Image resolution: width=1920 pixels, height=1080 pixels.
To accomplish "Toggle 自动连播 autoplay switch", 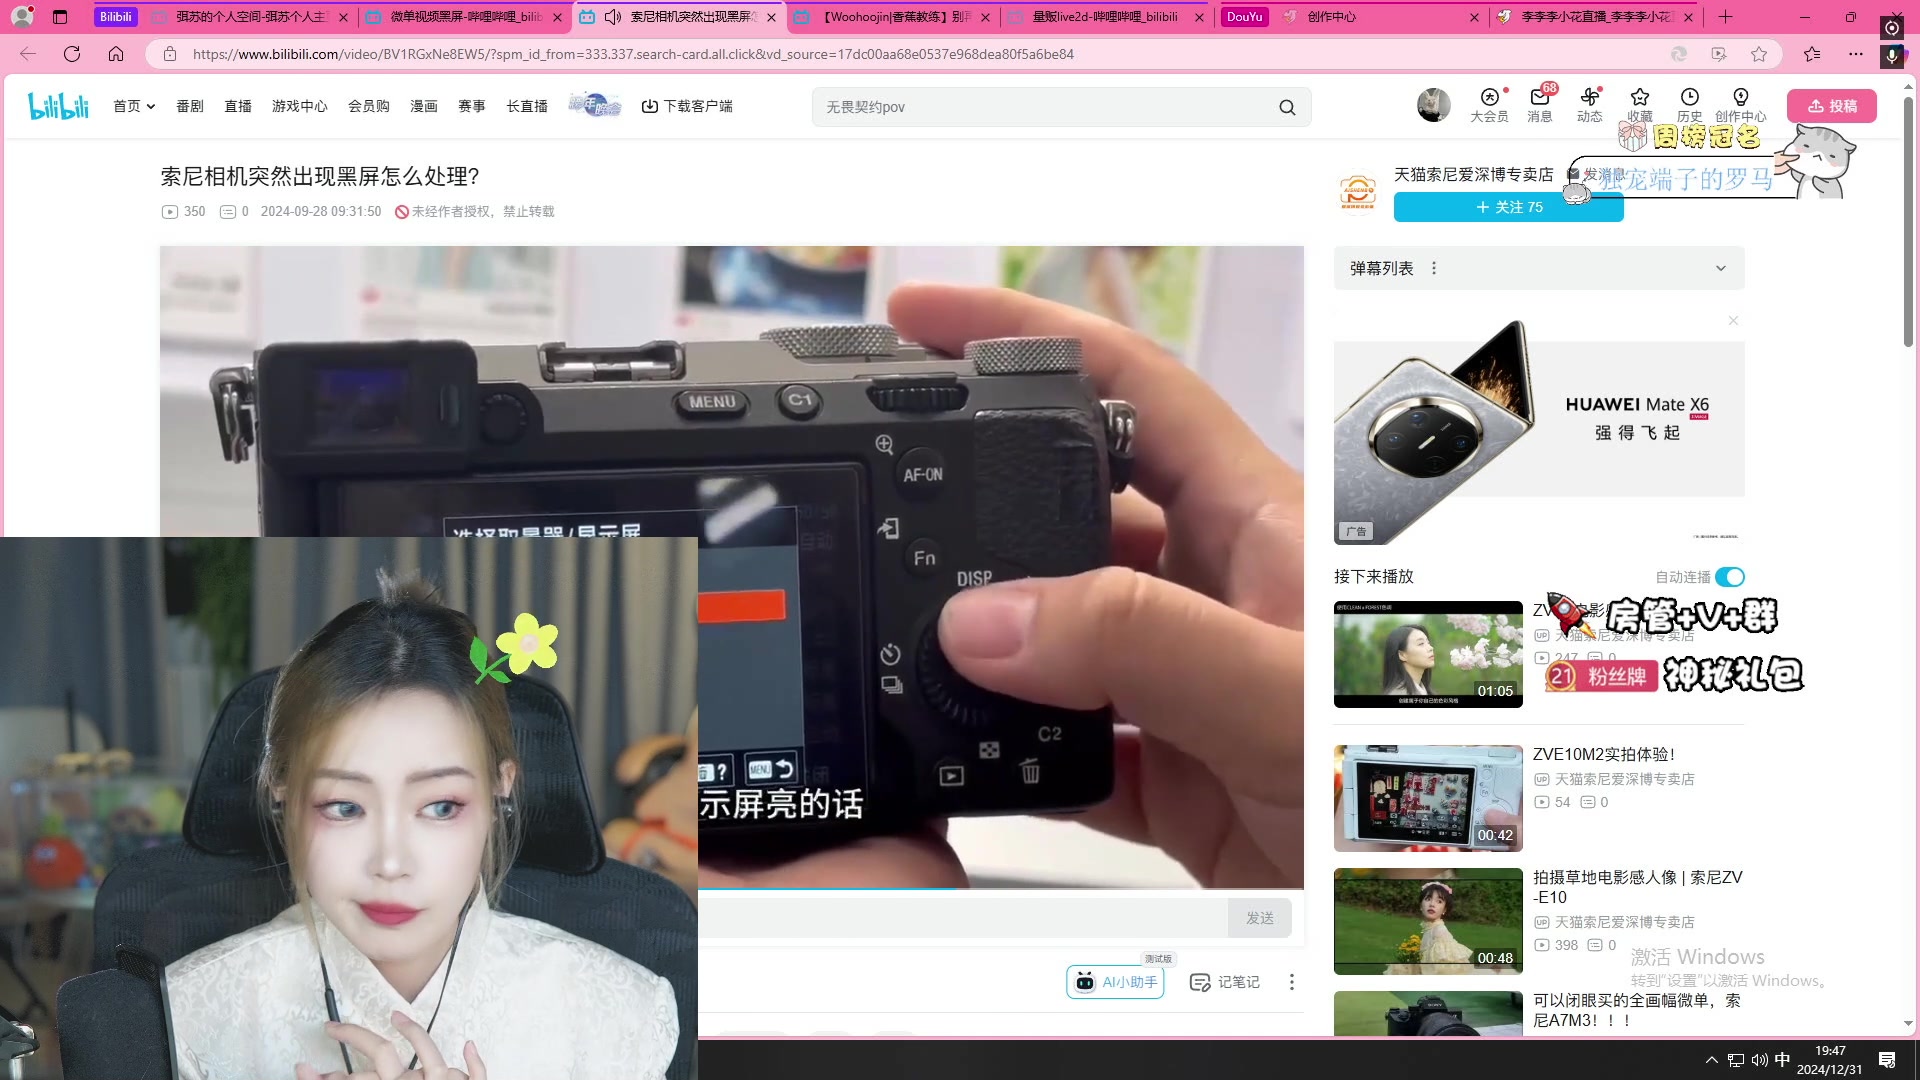I will [1729, 577].
